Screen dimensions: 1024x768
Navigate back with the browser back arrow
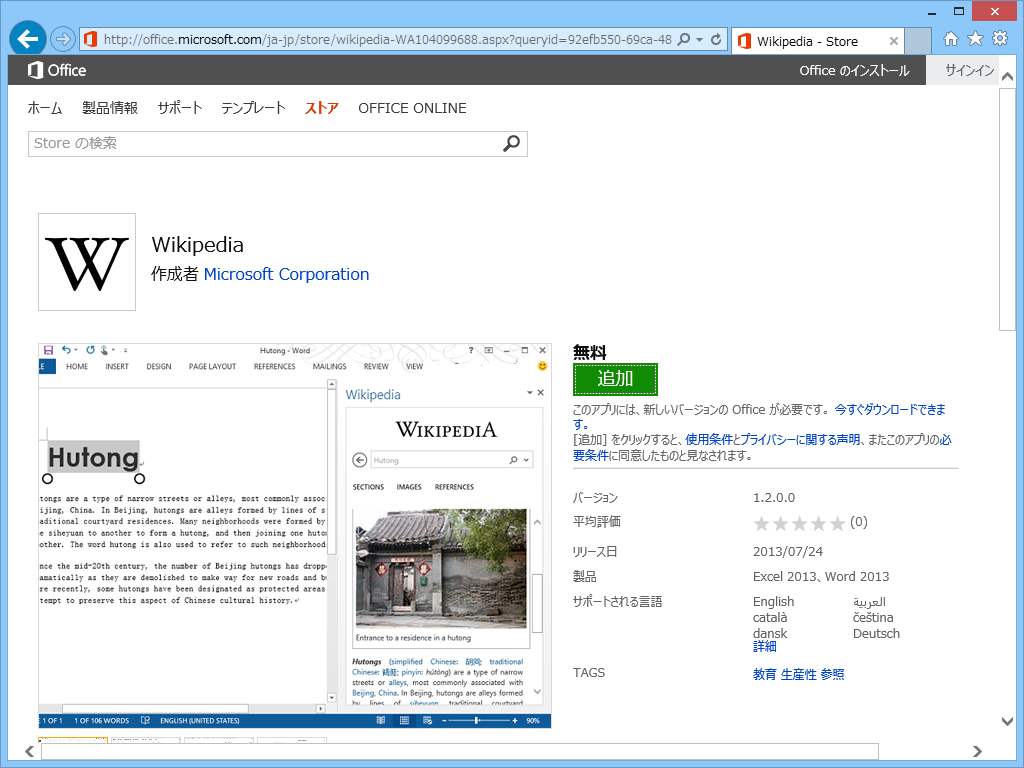26,41
